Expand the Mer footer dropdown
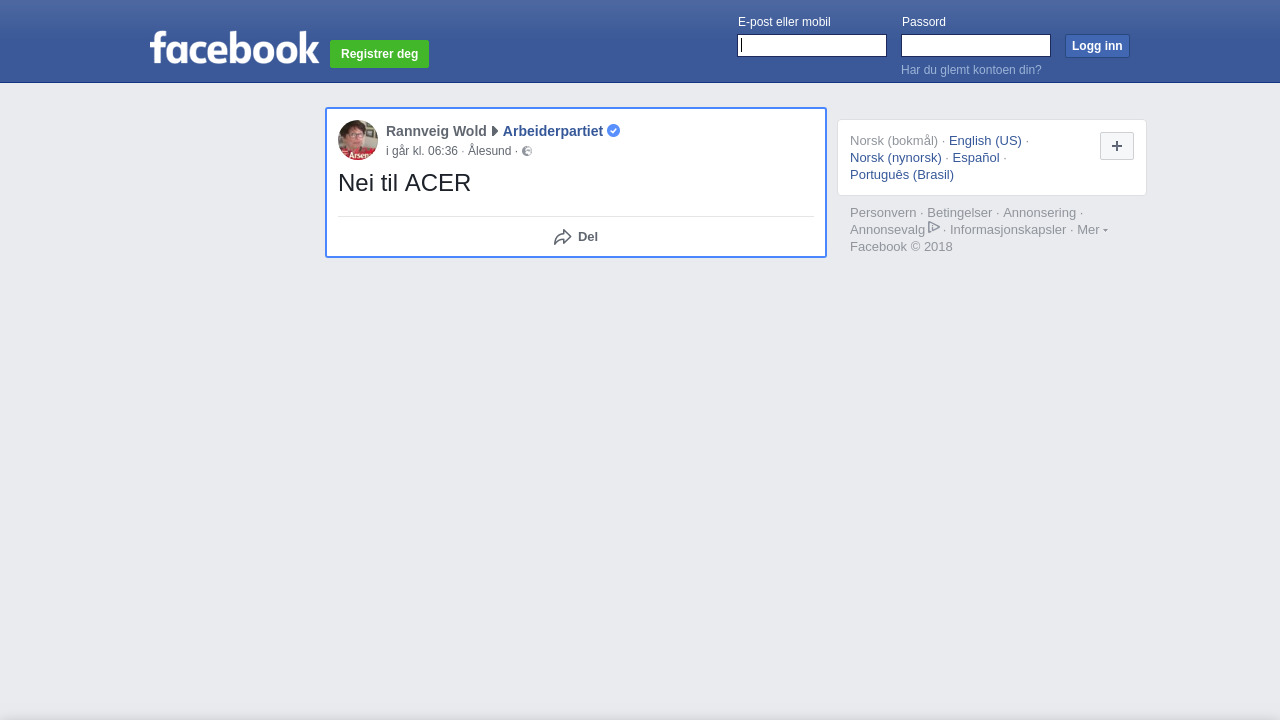 (x=1092, y=230)
